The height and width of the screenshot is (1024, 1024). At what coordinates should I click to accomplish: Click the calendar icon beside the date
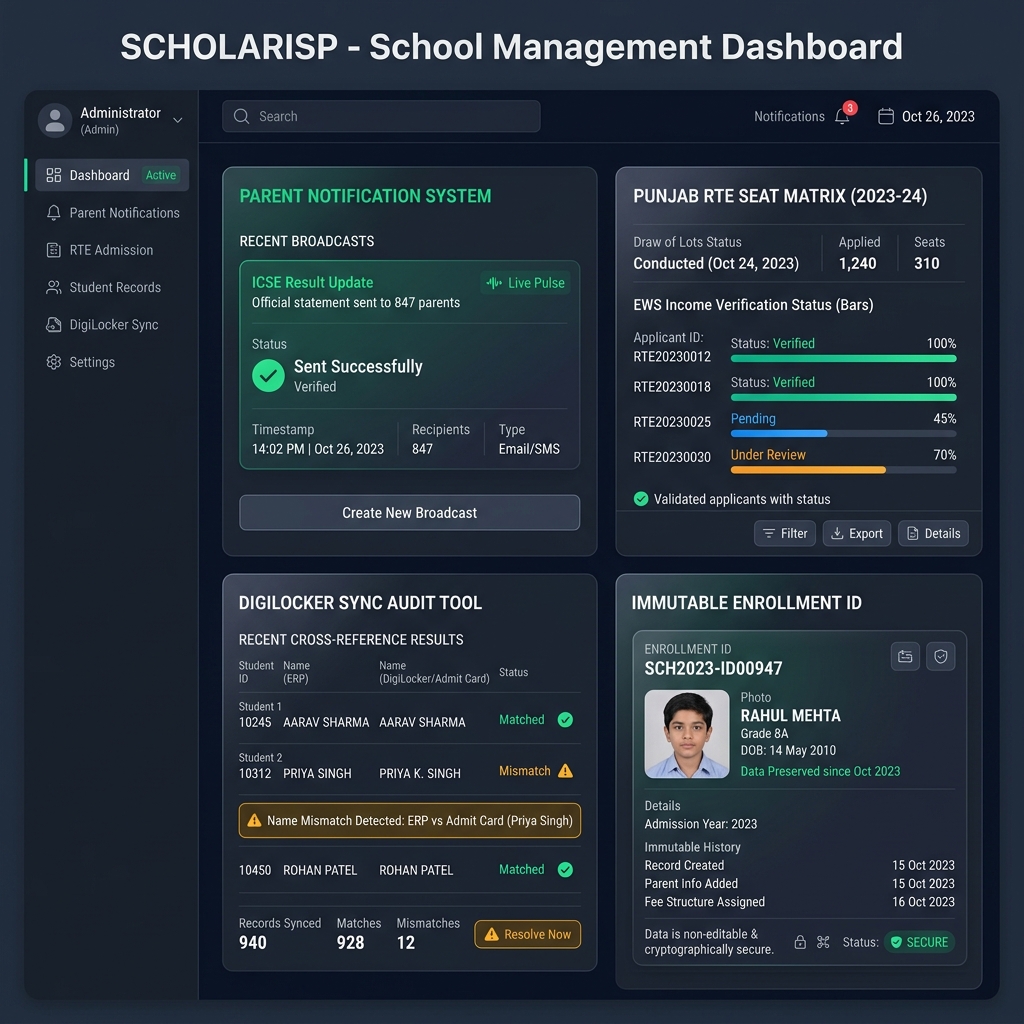point(885,116)
